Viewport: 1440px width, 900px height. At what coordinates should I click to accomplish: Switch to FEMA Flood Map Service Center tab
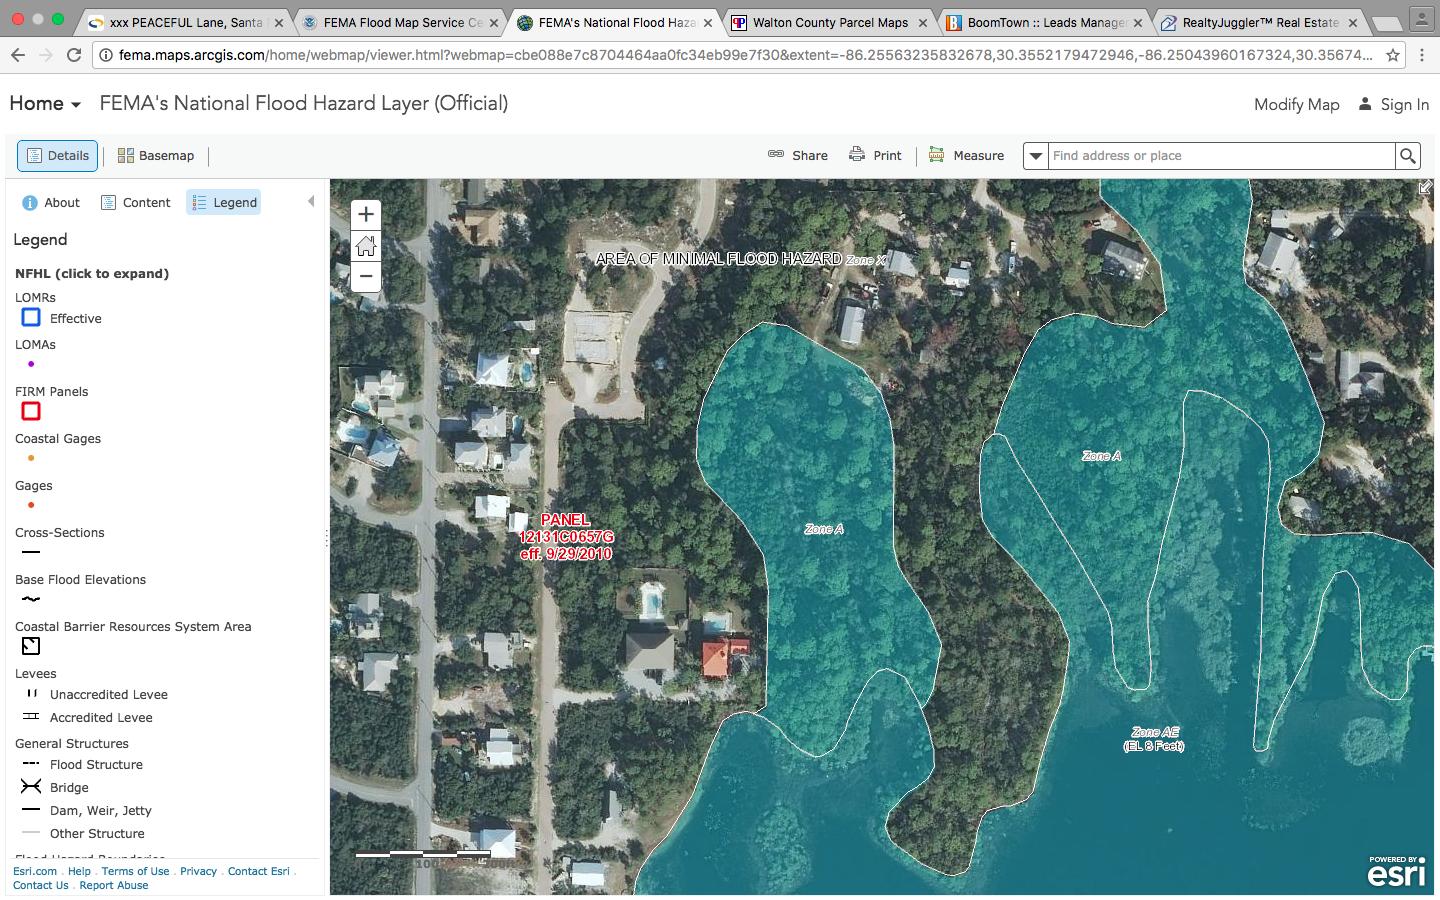402,22
